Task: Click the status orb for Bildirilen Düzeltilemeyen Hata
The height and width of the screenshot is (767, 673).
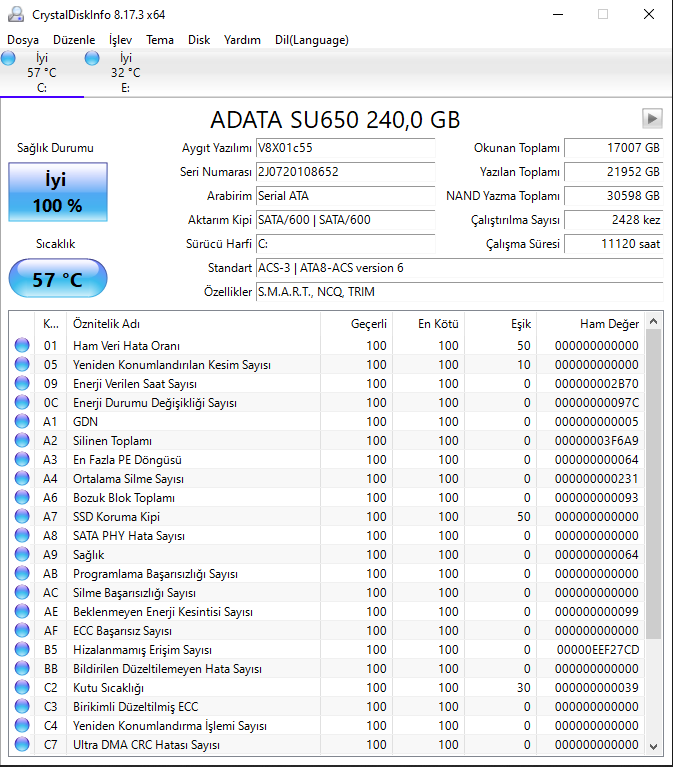Action: (22, 668)
